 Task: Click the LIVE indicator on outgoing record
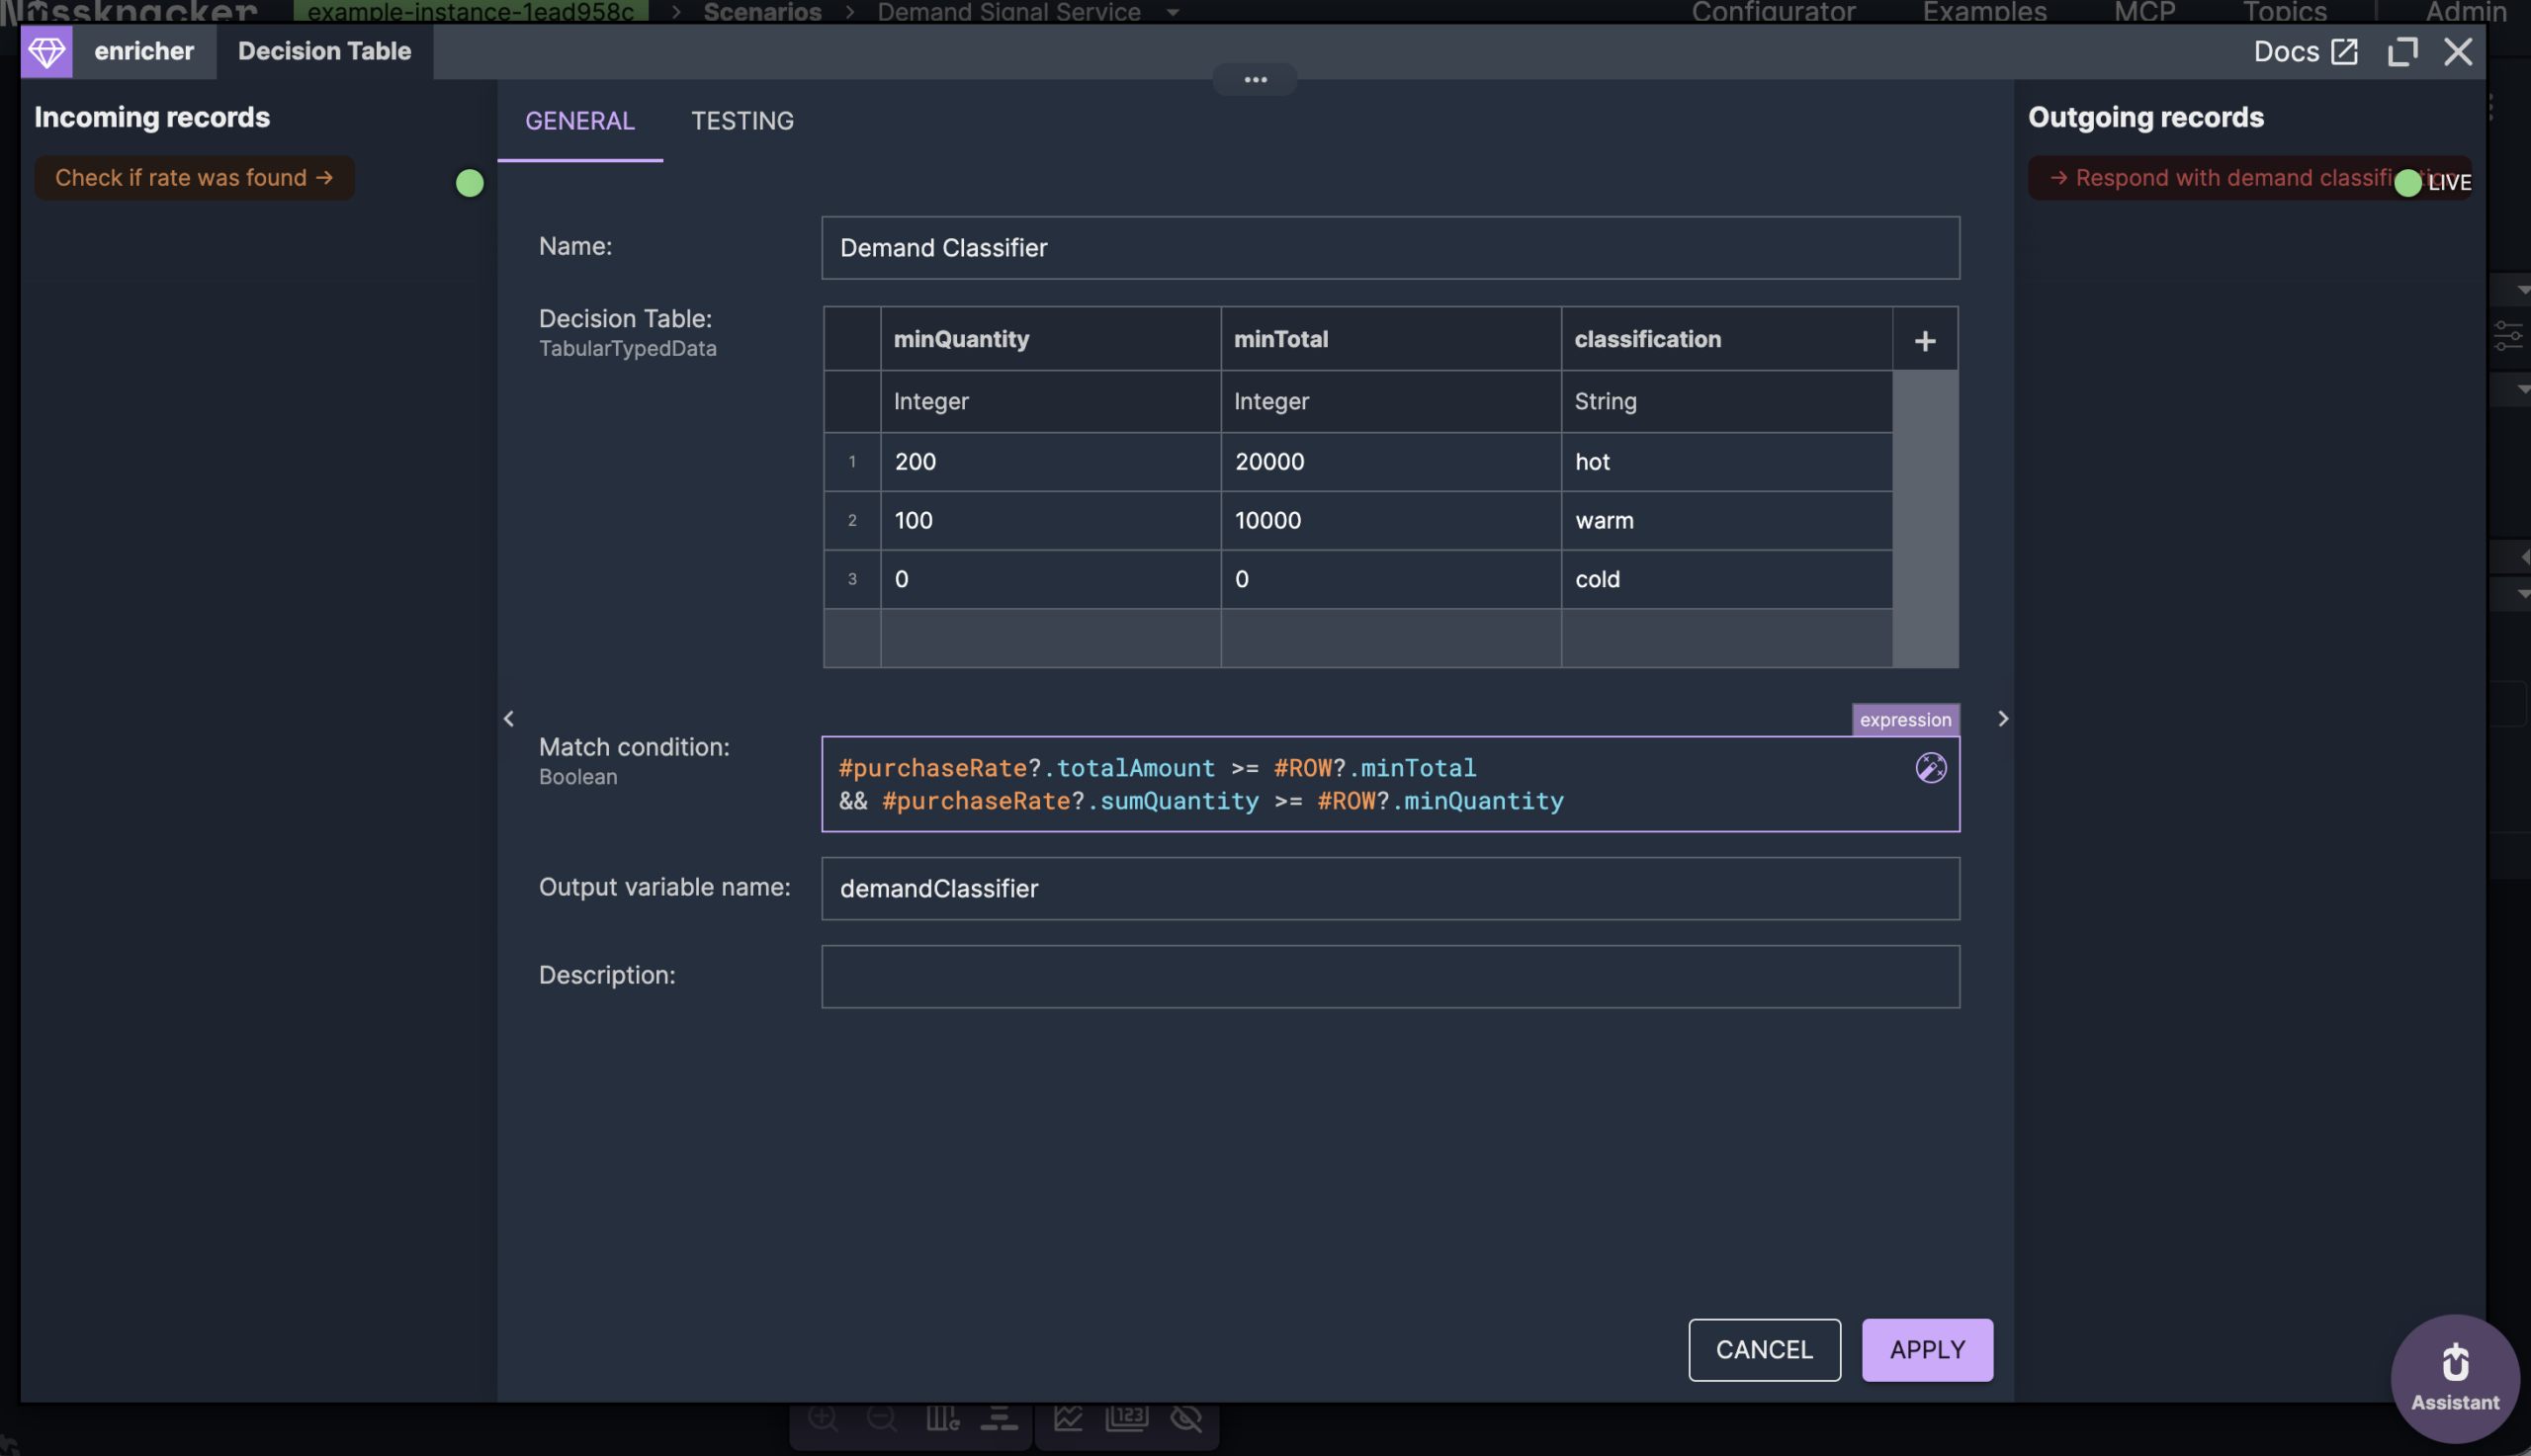tap(2433, 182)
